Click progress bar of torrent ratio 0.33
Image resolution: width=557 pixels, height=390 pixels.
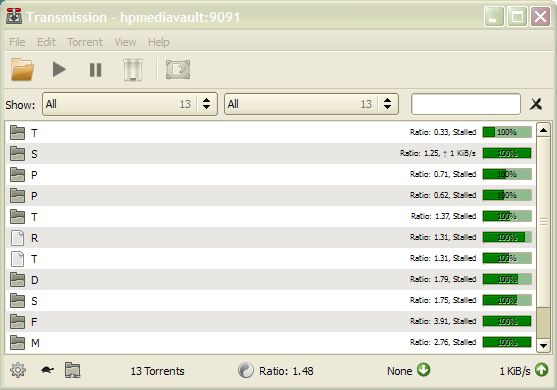click(x=507, y=132)
